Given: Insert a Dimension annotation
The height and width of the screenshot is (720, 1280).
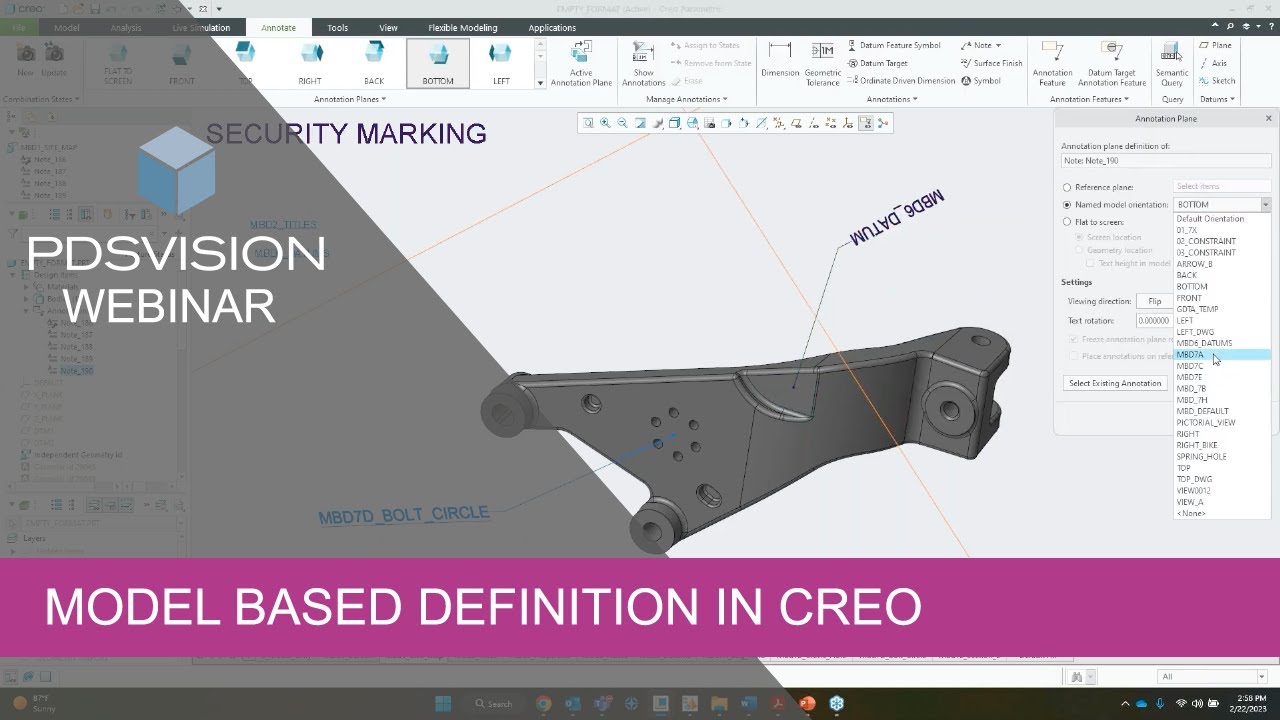Looking at the screenshot, I should pos(780,60).
